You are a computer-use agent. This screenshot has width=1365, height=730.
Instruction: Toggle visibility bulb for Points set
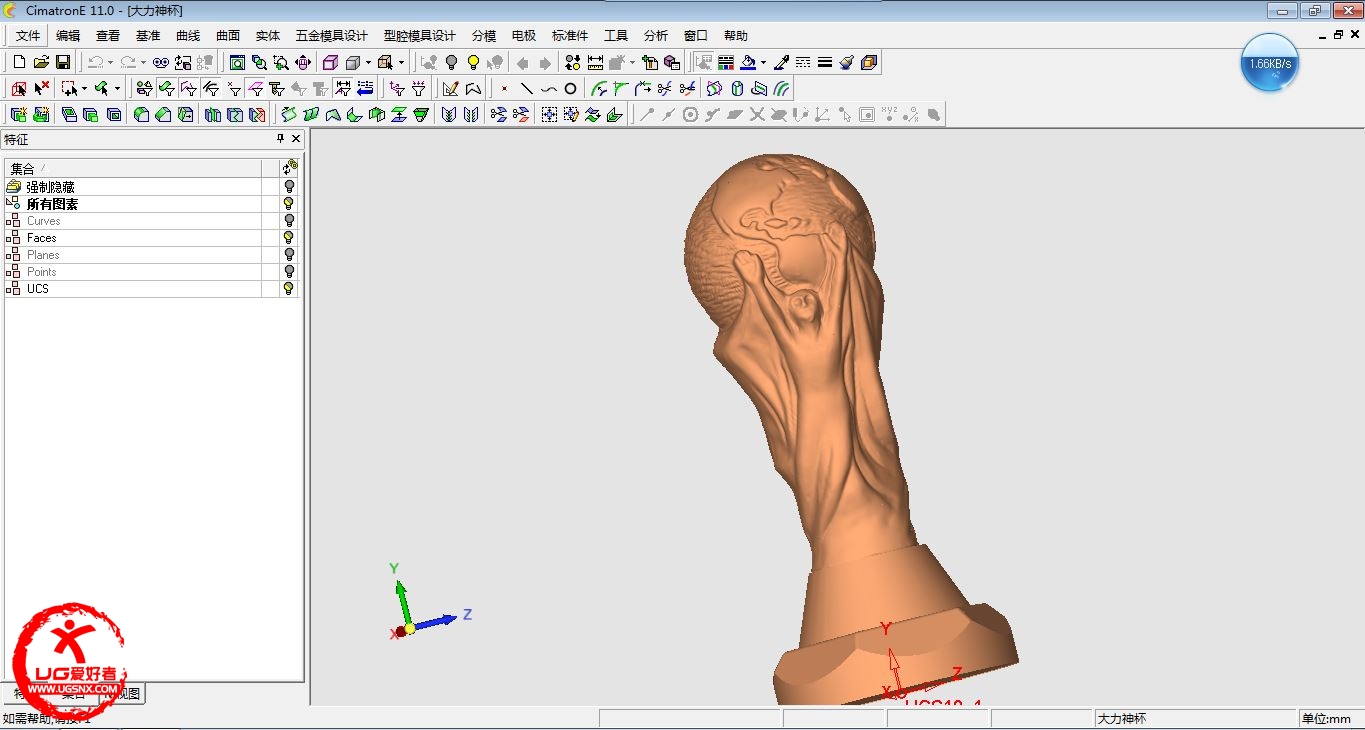[x=289, y=272]
